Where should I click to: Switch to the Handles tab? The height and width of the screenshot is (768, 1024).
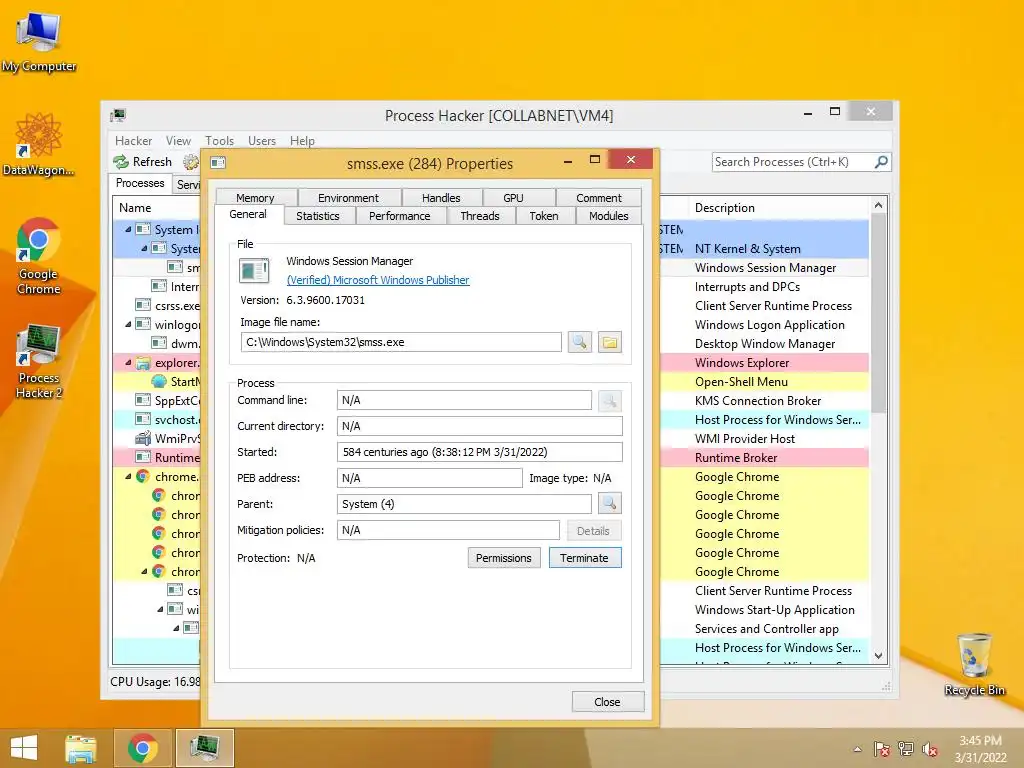point(441,198)
